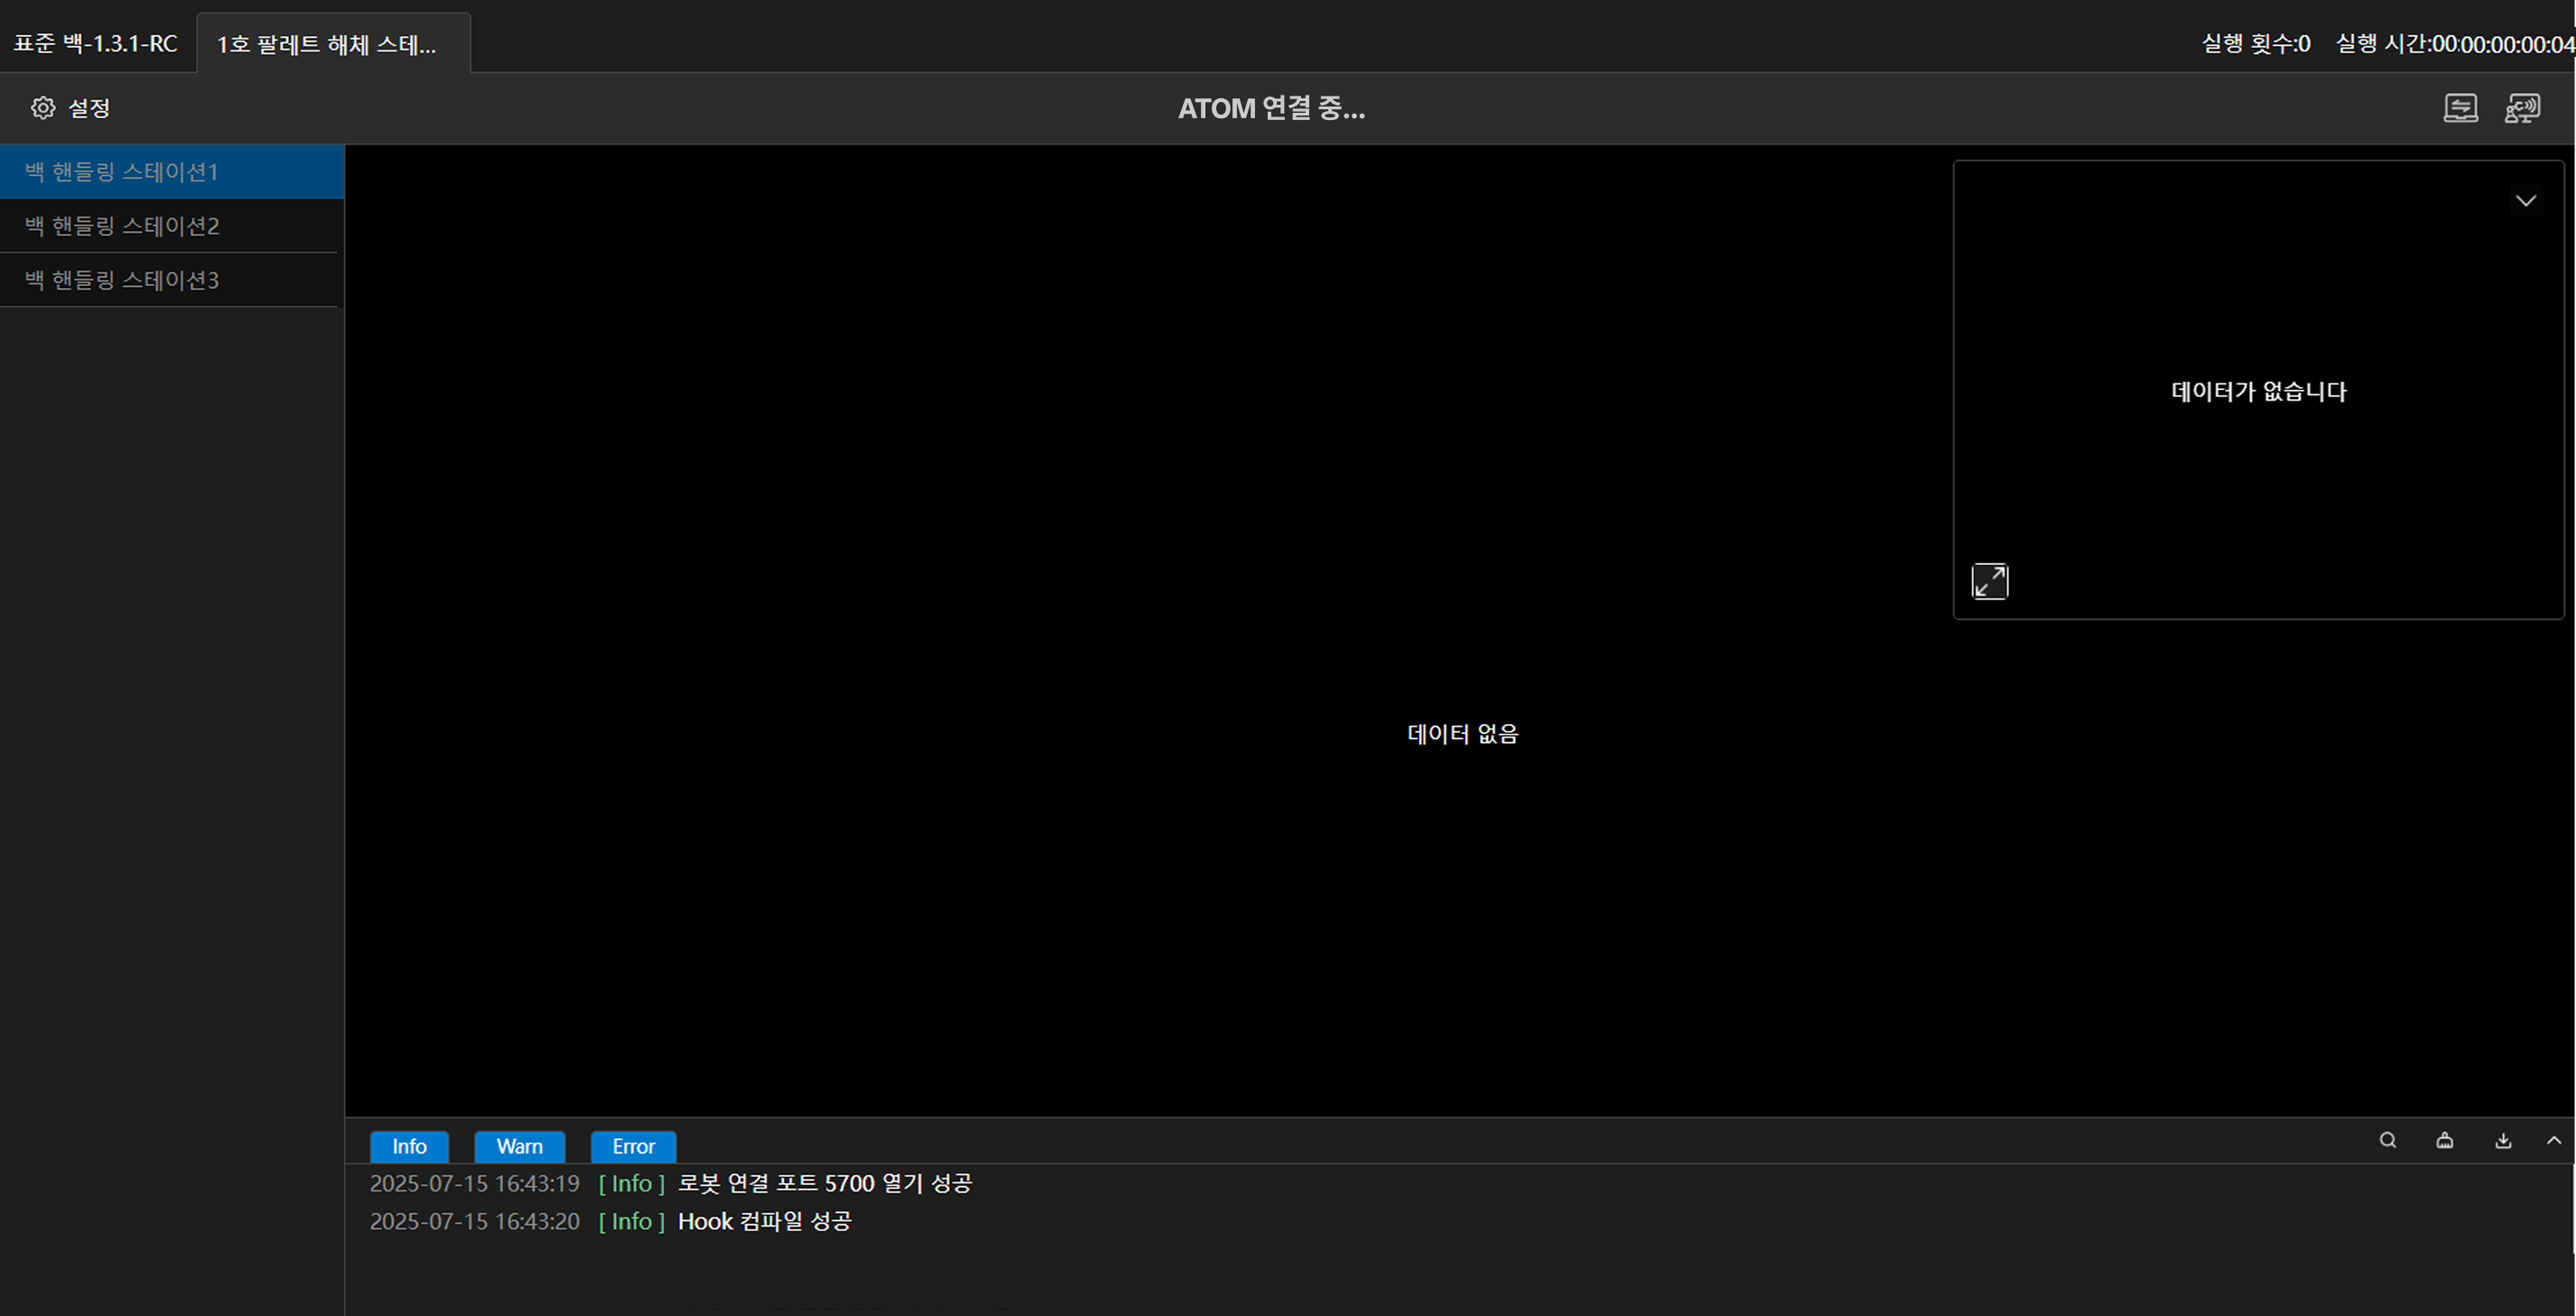Screen dimensions: 2576x1316
Task: Click the laptop data-transfer icon
Action: (2460, 108)
